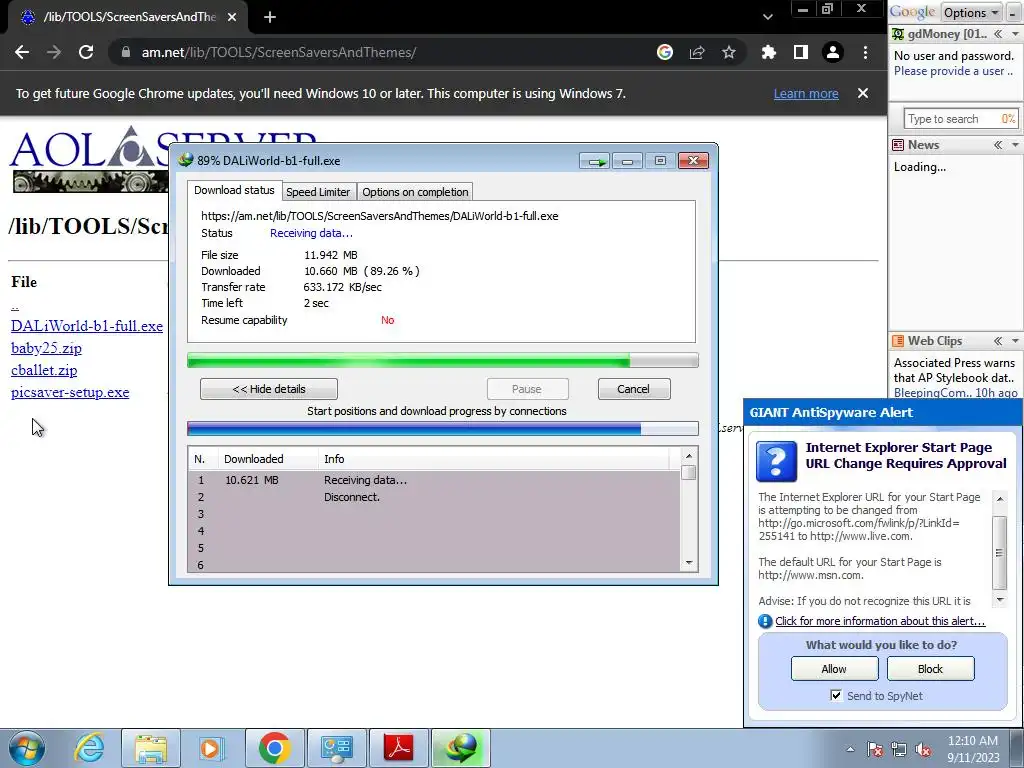Click Please provide a user link
The height and width of the screenshot is (768, 1024).
(x=953, y=71)
